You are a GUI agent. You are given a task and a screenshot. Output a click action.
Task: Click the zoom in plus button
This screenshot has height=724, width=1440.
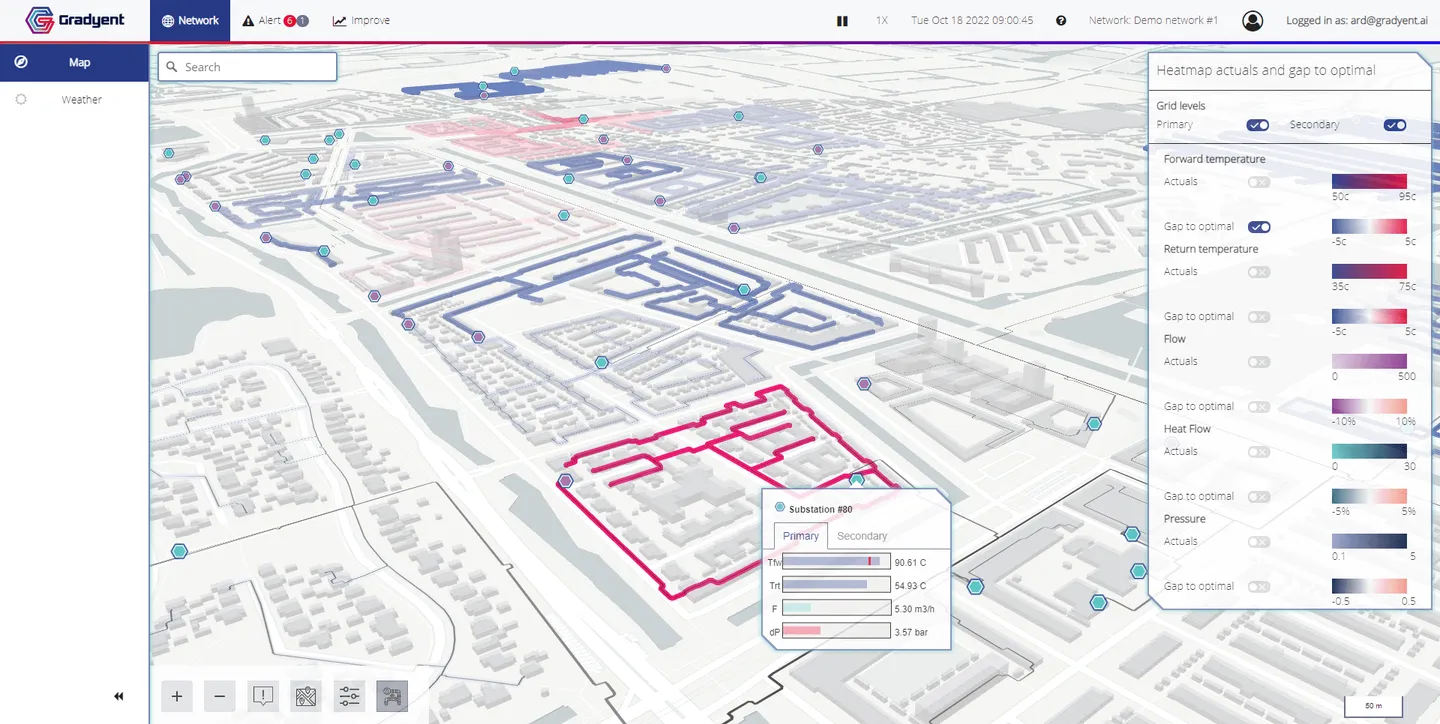177,696
